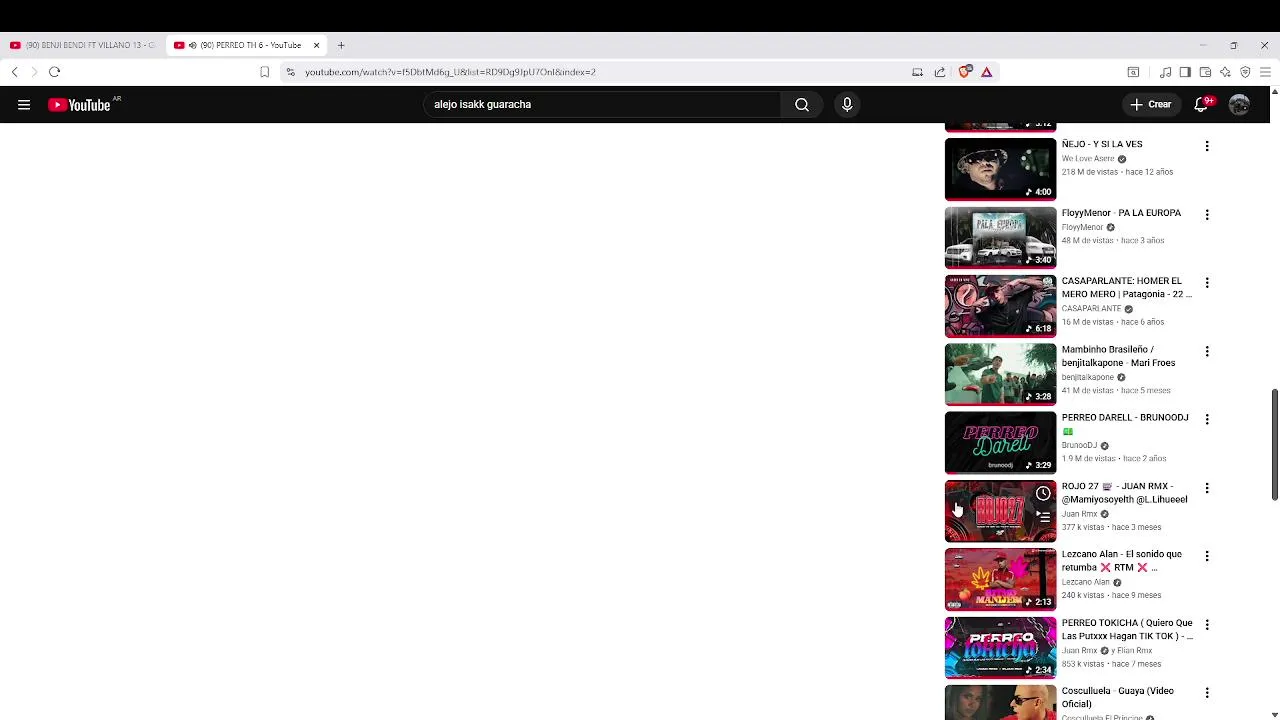The height and width of the screenshot is (720, 1280).
Task: Play the CASAPARLANTE thumbnail
Action: click(x=1000, y=306)
